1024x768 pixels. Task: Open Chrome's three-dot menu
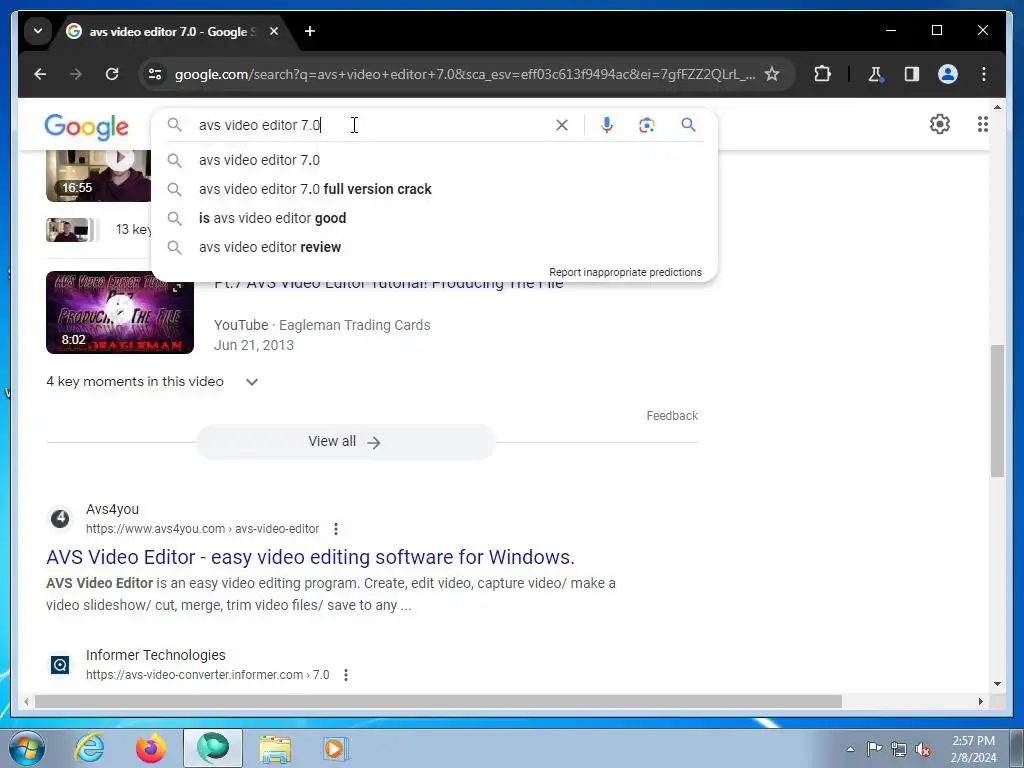coord(984,74)
